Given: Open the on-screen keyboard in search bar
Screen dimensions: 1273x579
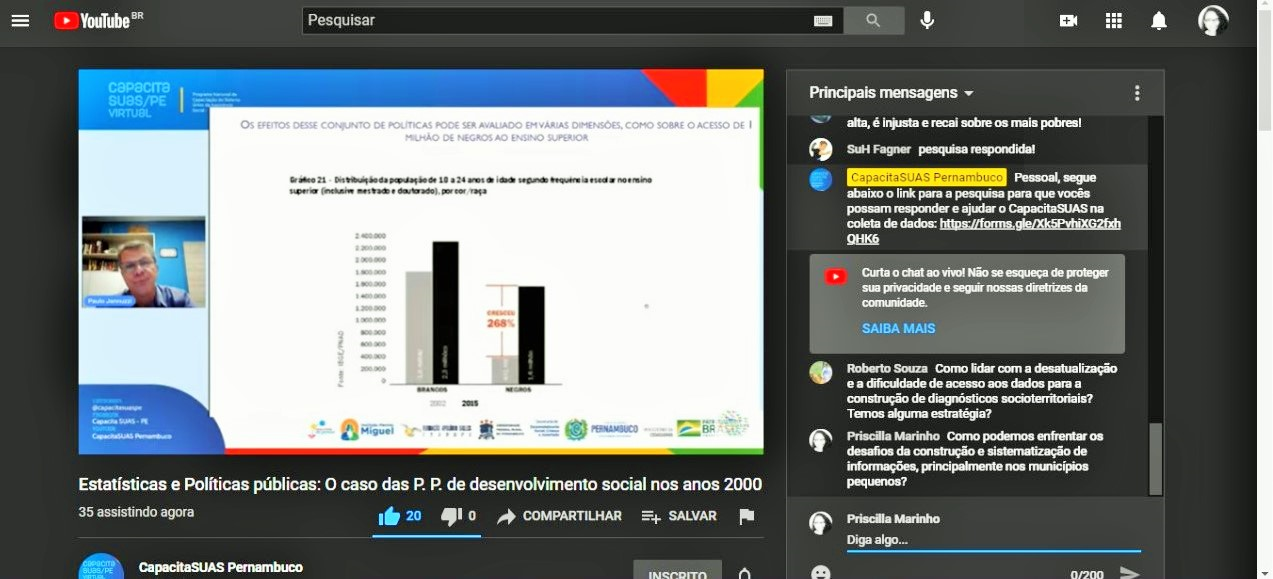Looking at the screenshot, I should coord(823,21).
